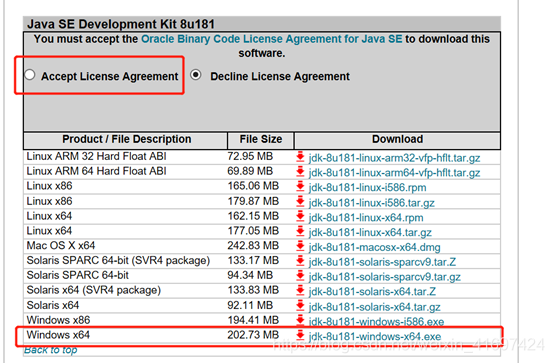Click download arrow icon for linux-x64.rpm
554x363 pixels.
tap(300, 216)
